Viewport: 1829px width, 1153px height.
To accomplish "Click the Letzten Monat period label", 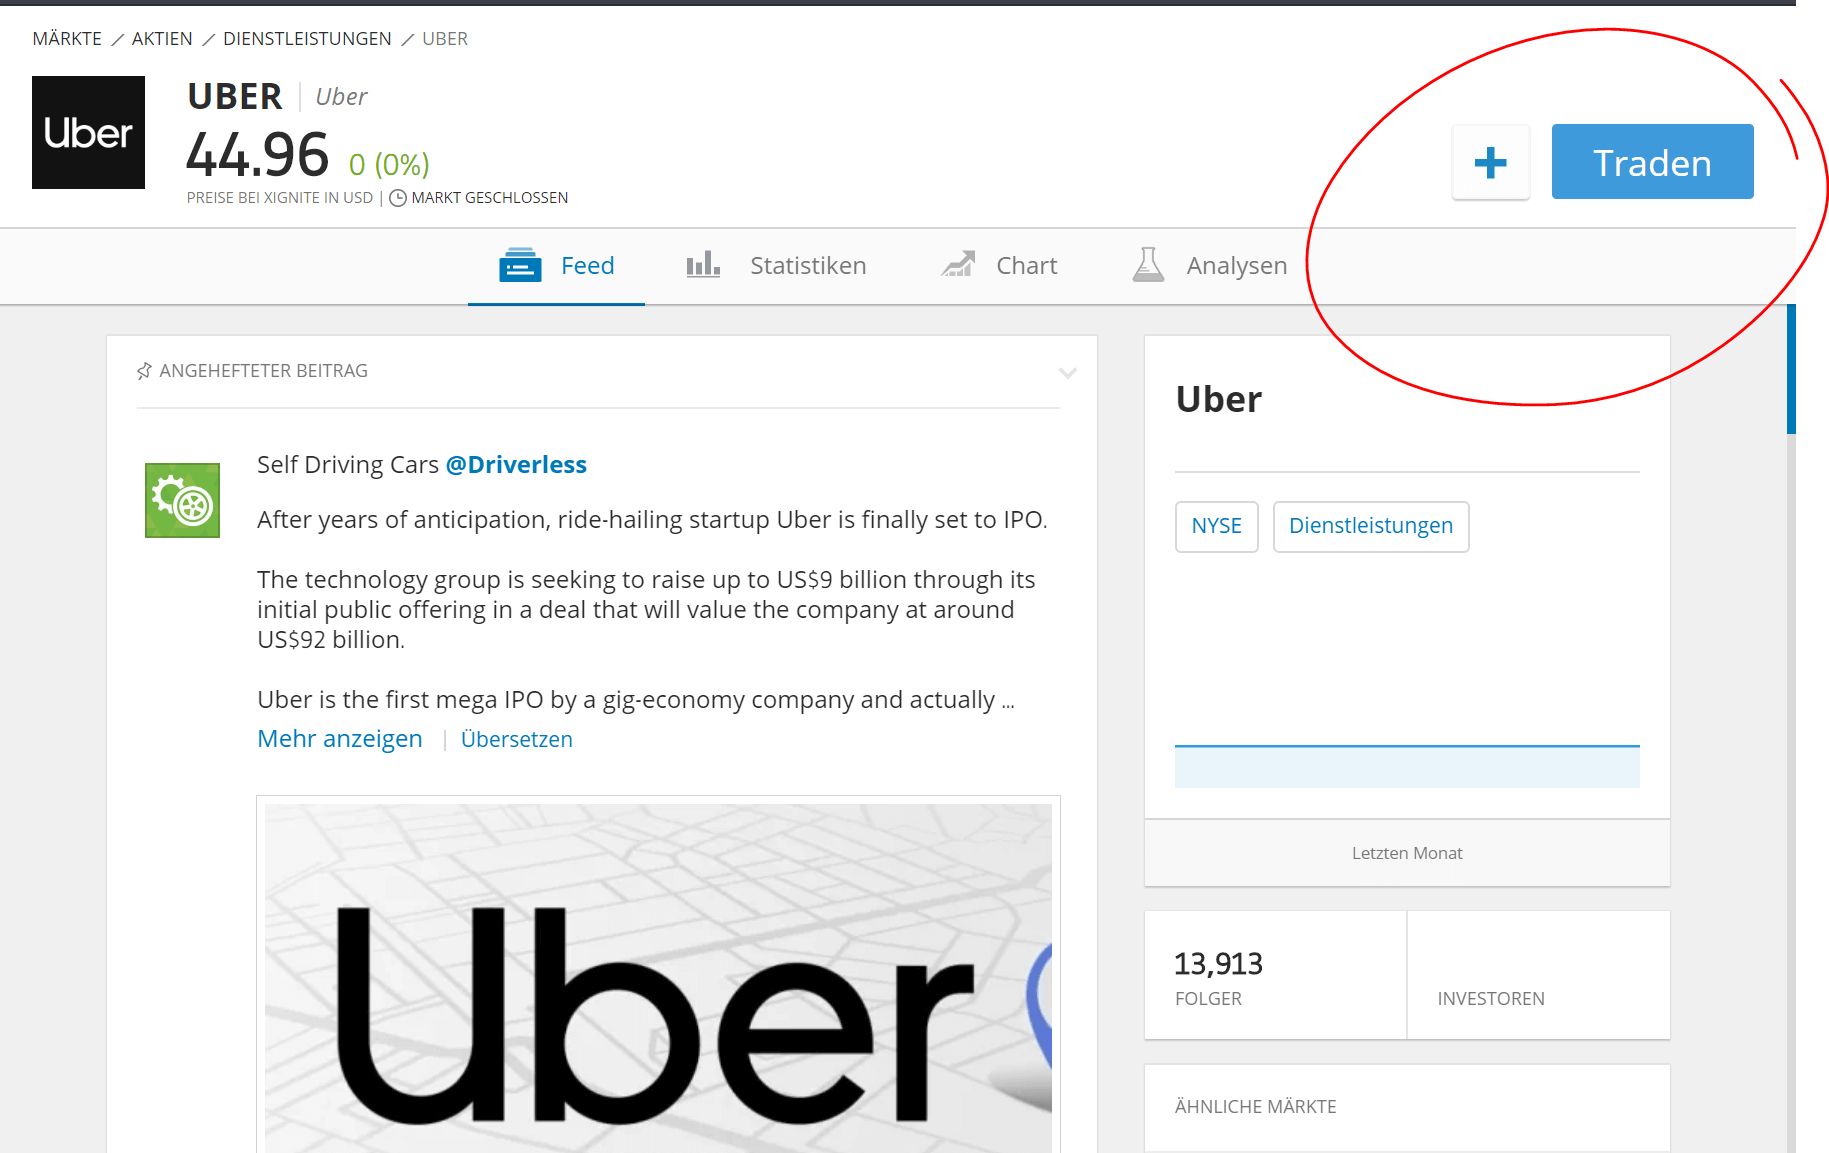I will click(x=1407, y=853).
